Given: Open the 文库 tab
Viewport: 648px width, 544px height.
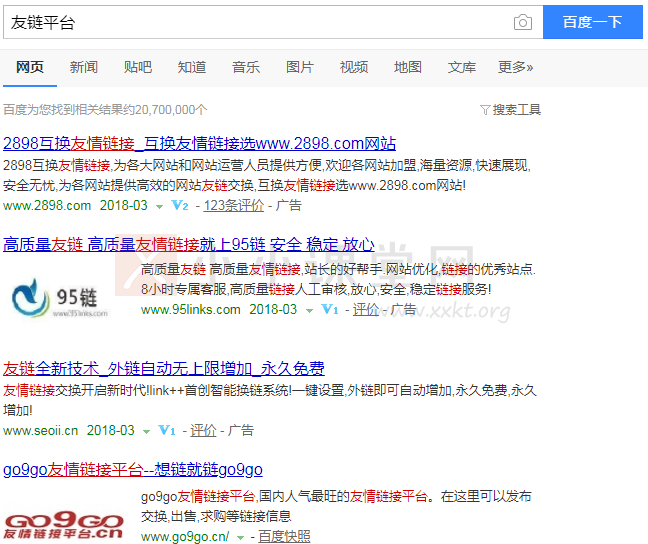Looking at the screenshot, I should pyautogui.click(x=462, y=67).
